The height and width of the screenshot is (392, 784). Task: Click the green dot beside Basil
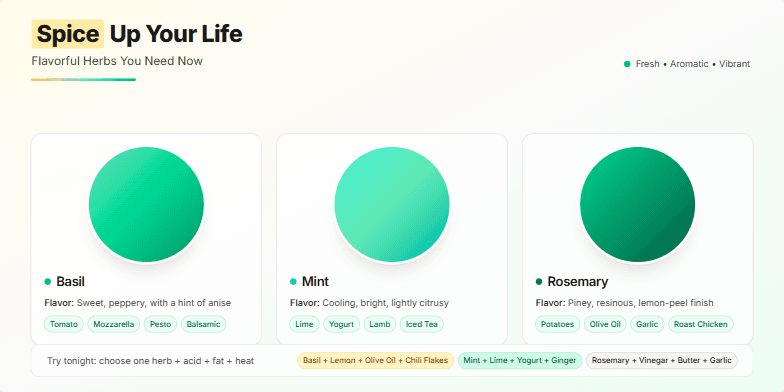[x=48, y=282]
